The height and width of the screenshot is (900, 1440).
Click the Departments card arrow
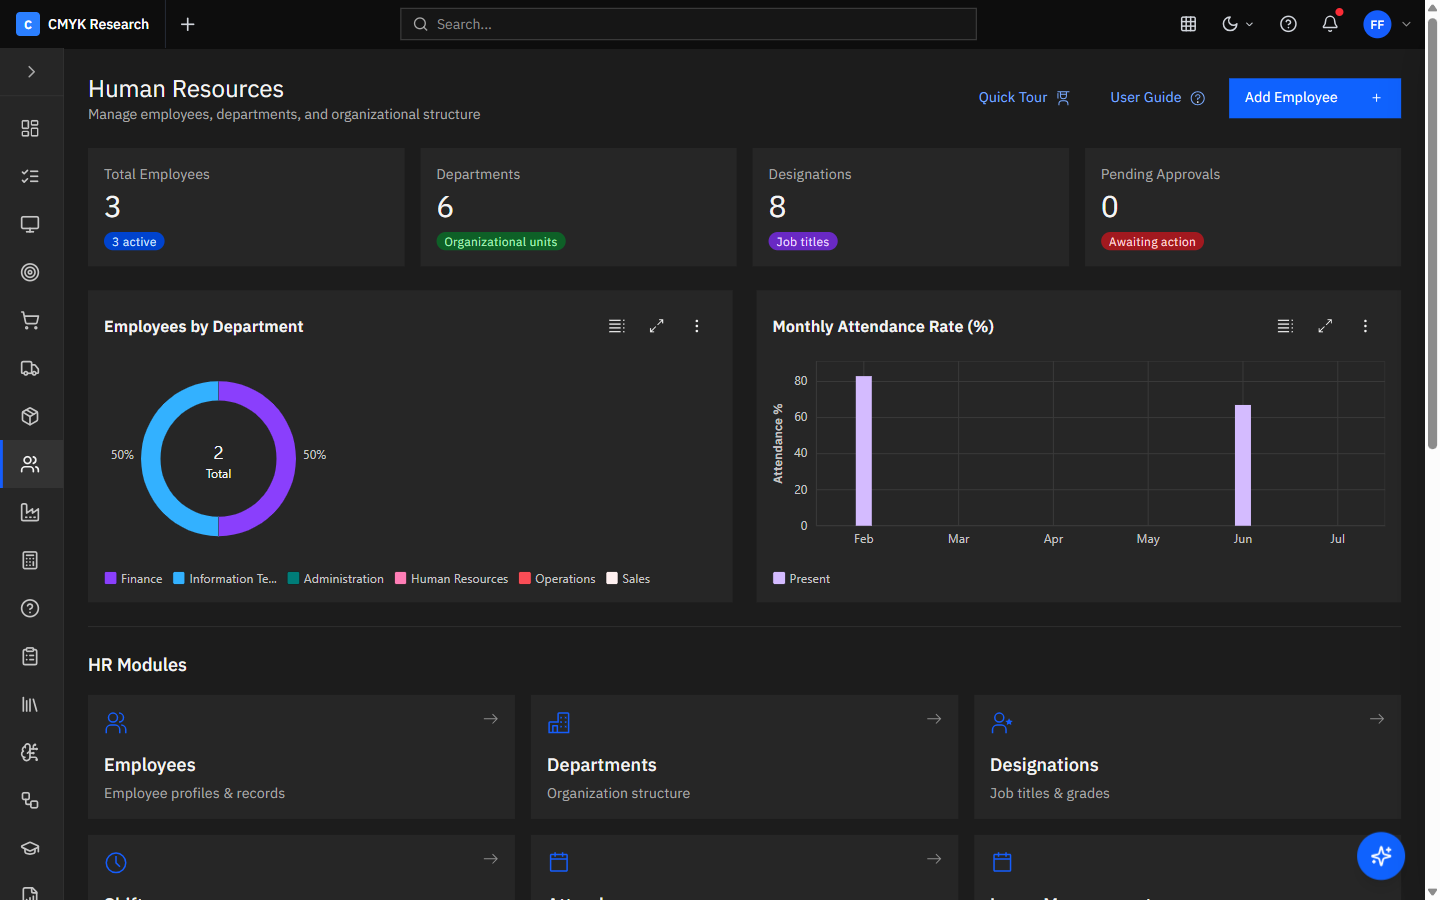[934, 719]
